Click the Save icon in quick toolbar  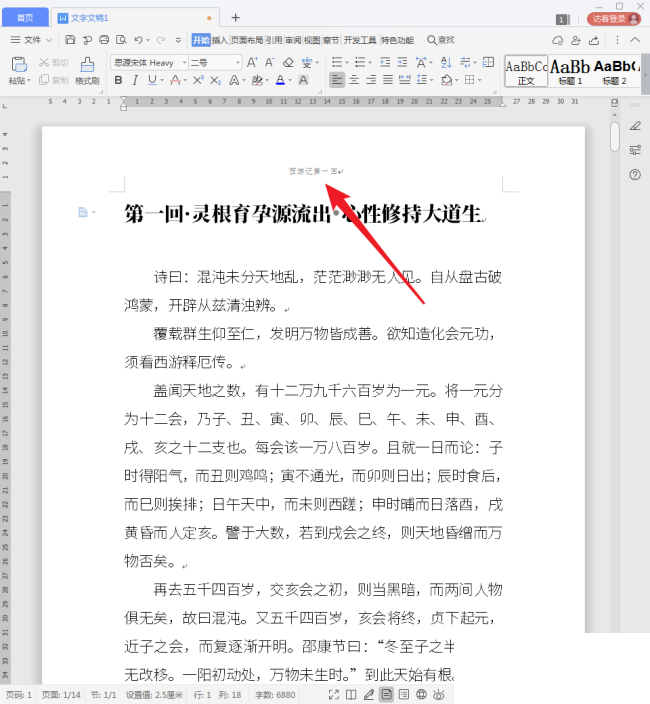(x=70, y=40)
